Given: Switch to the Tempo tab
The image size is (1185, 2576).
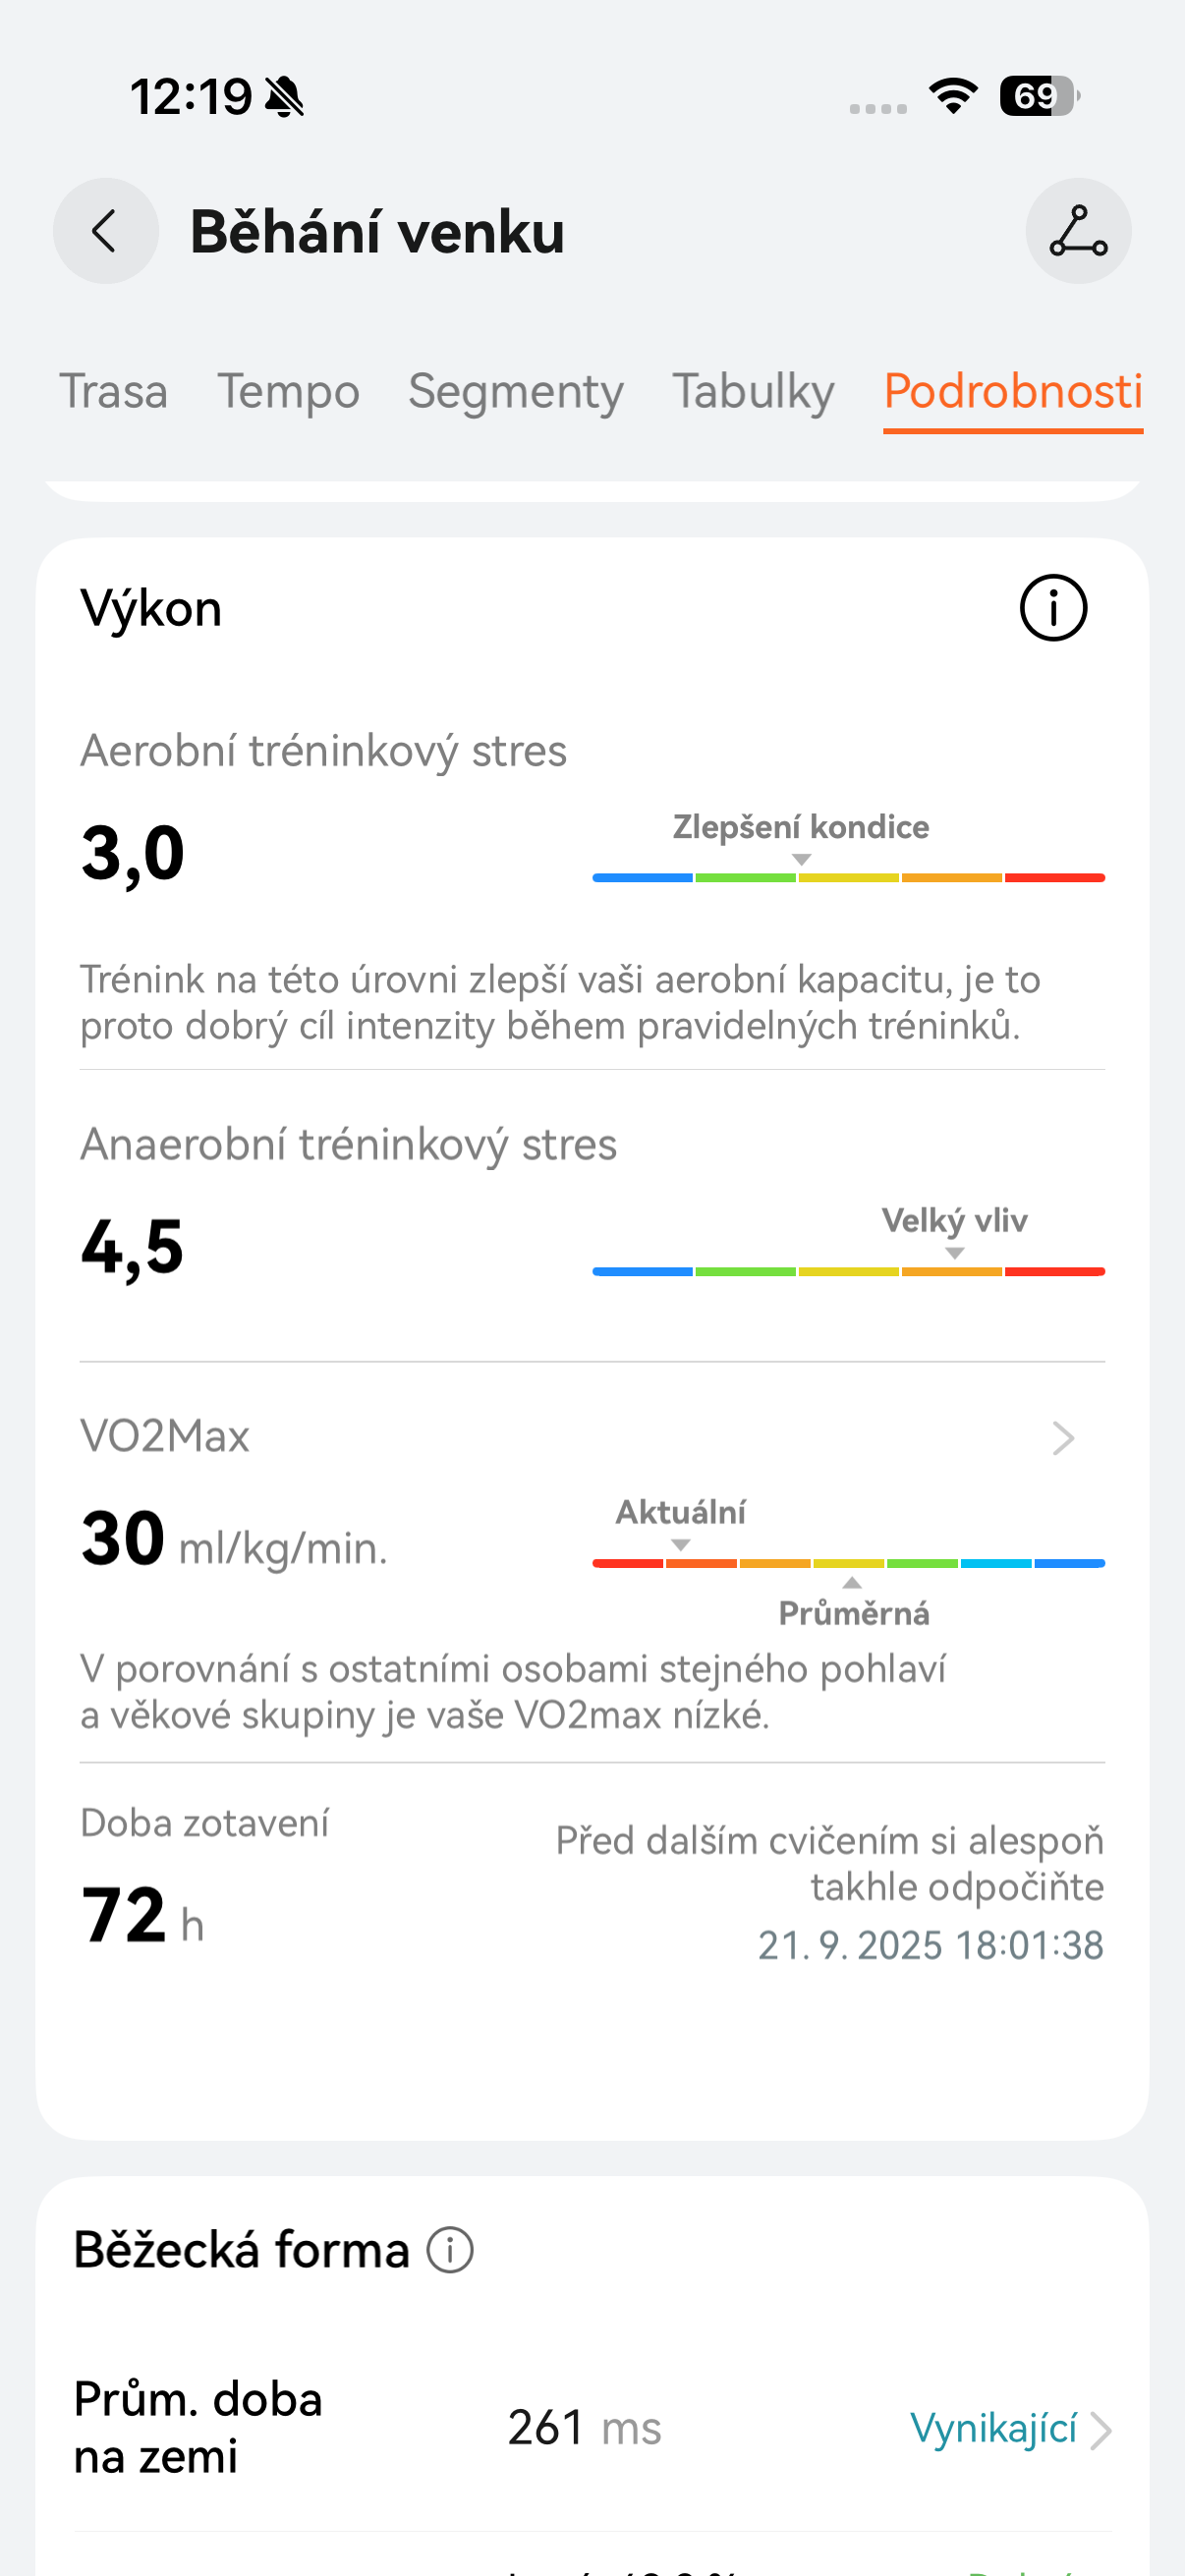Looking at the screenshot, I should (x=288, y=391).
